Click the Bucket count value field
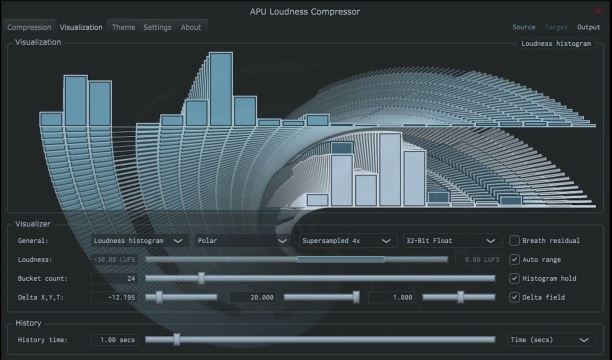The height and width of the screenshot is (360, 612). point(114,278)
